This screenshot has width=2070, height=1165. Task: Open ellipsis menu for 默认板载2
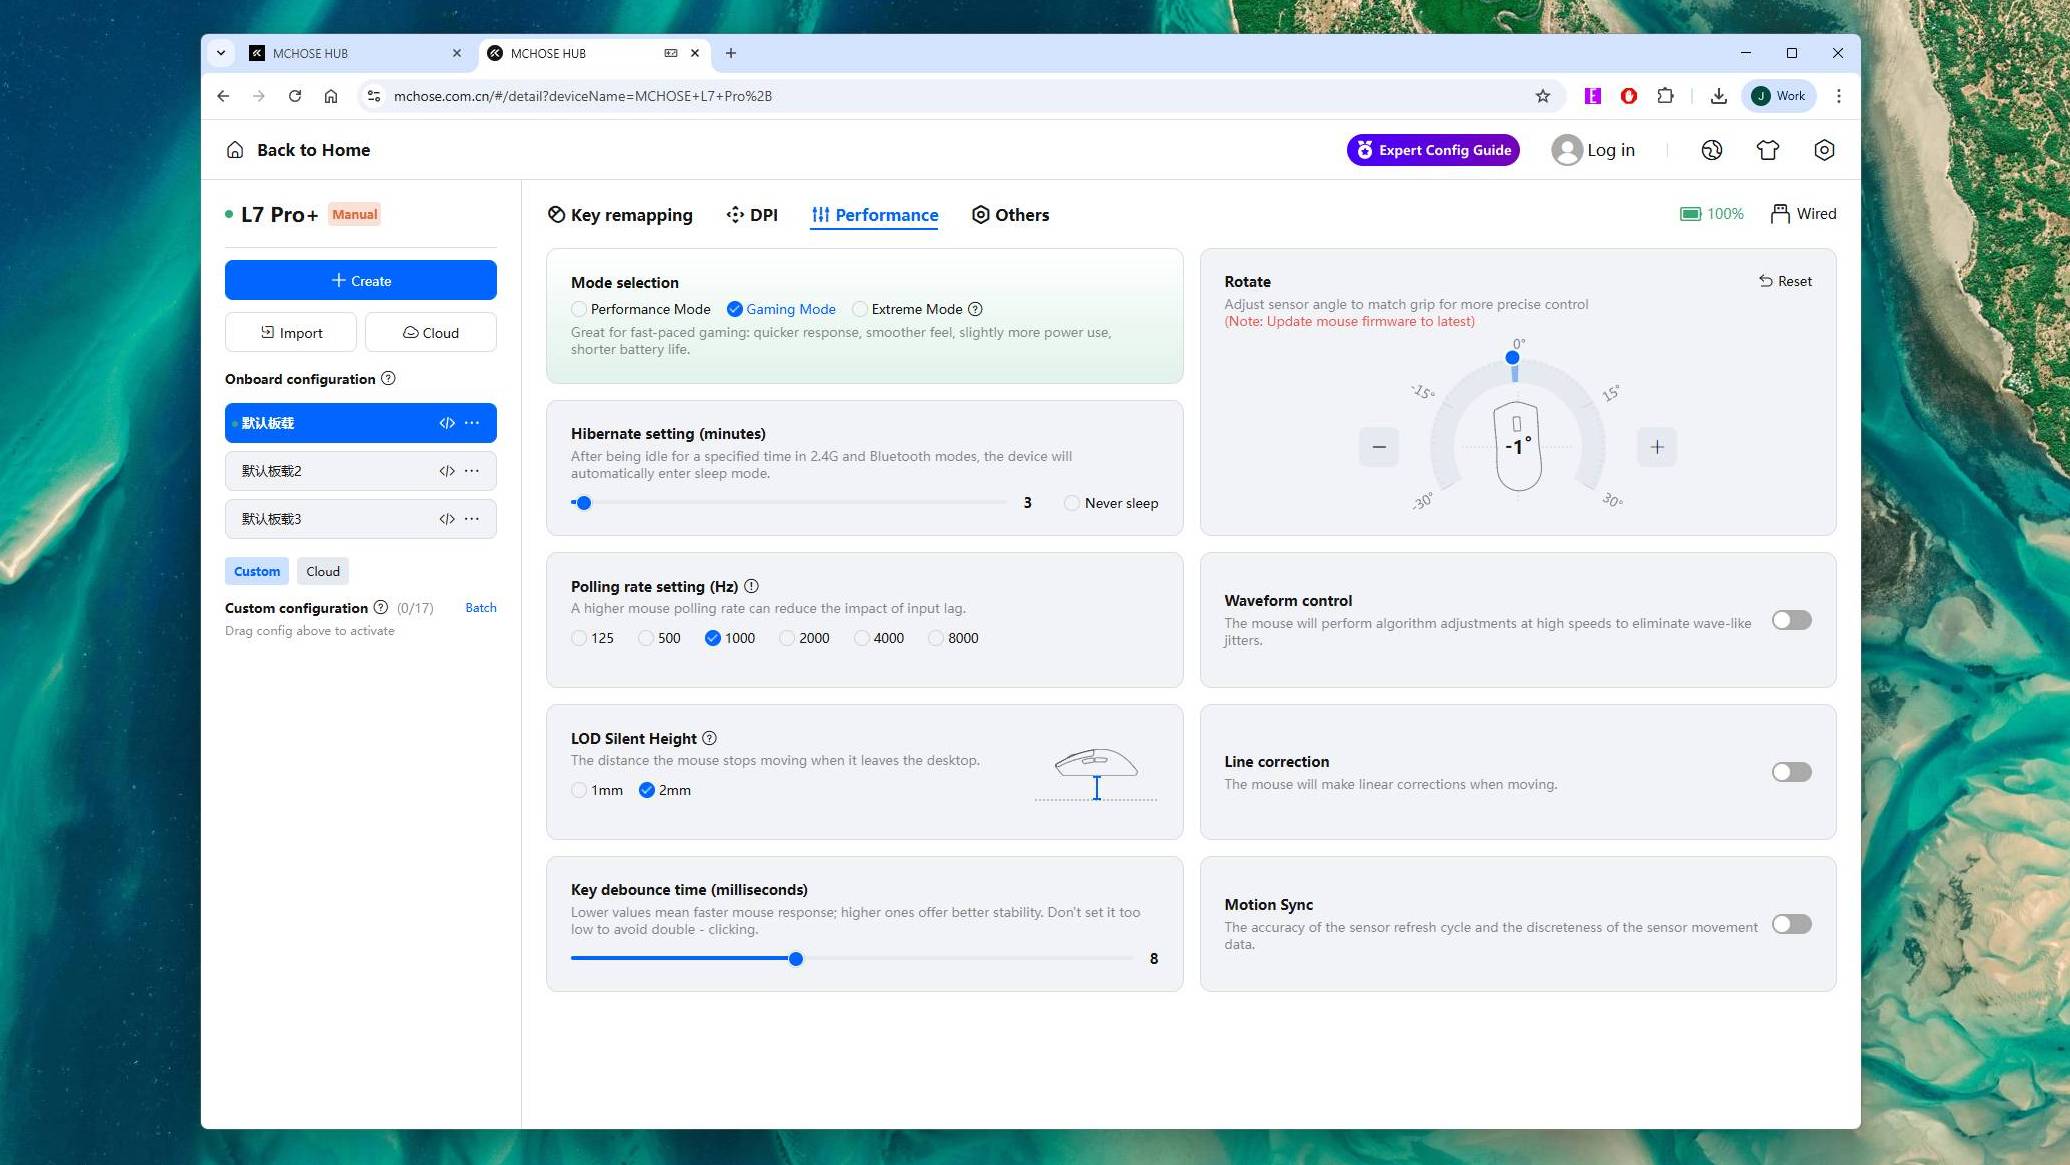[x=471, y=470]
